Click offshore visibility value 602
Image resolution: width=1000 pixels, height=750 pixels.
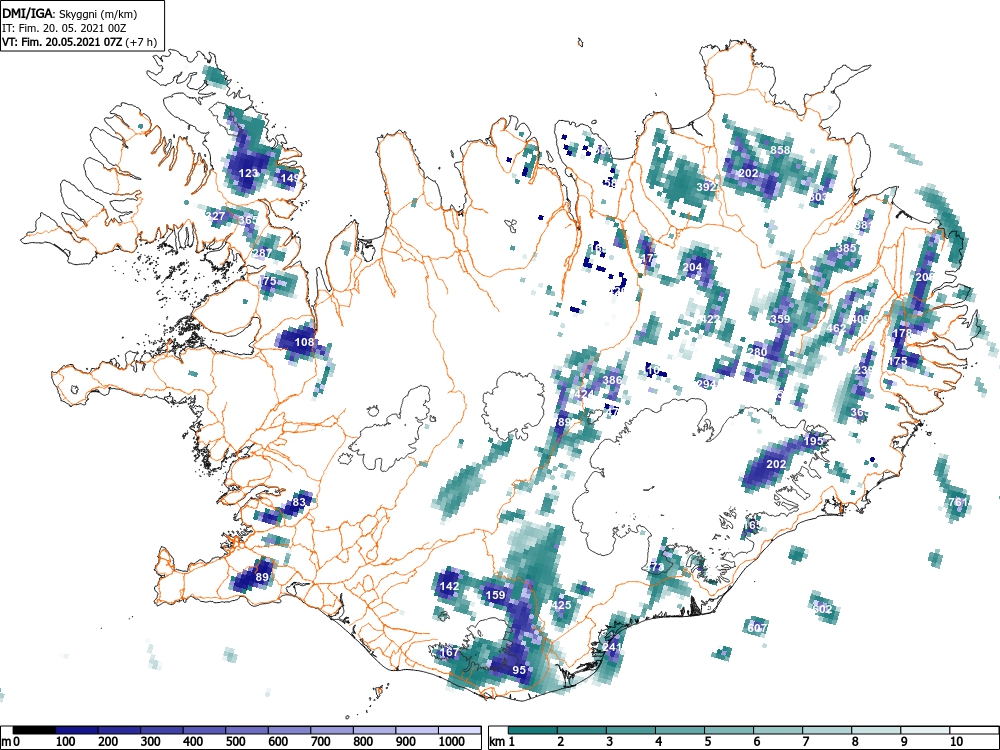[823, 609]
